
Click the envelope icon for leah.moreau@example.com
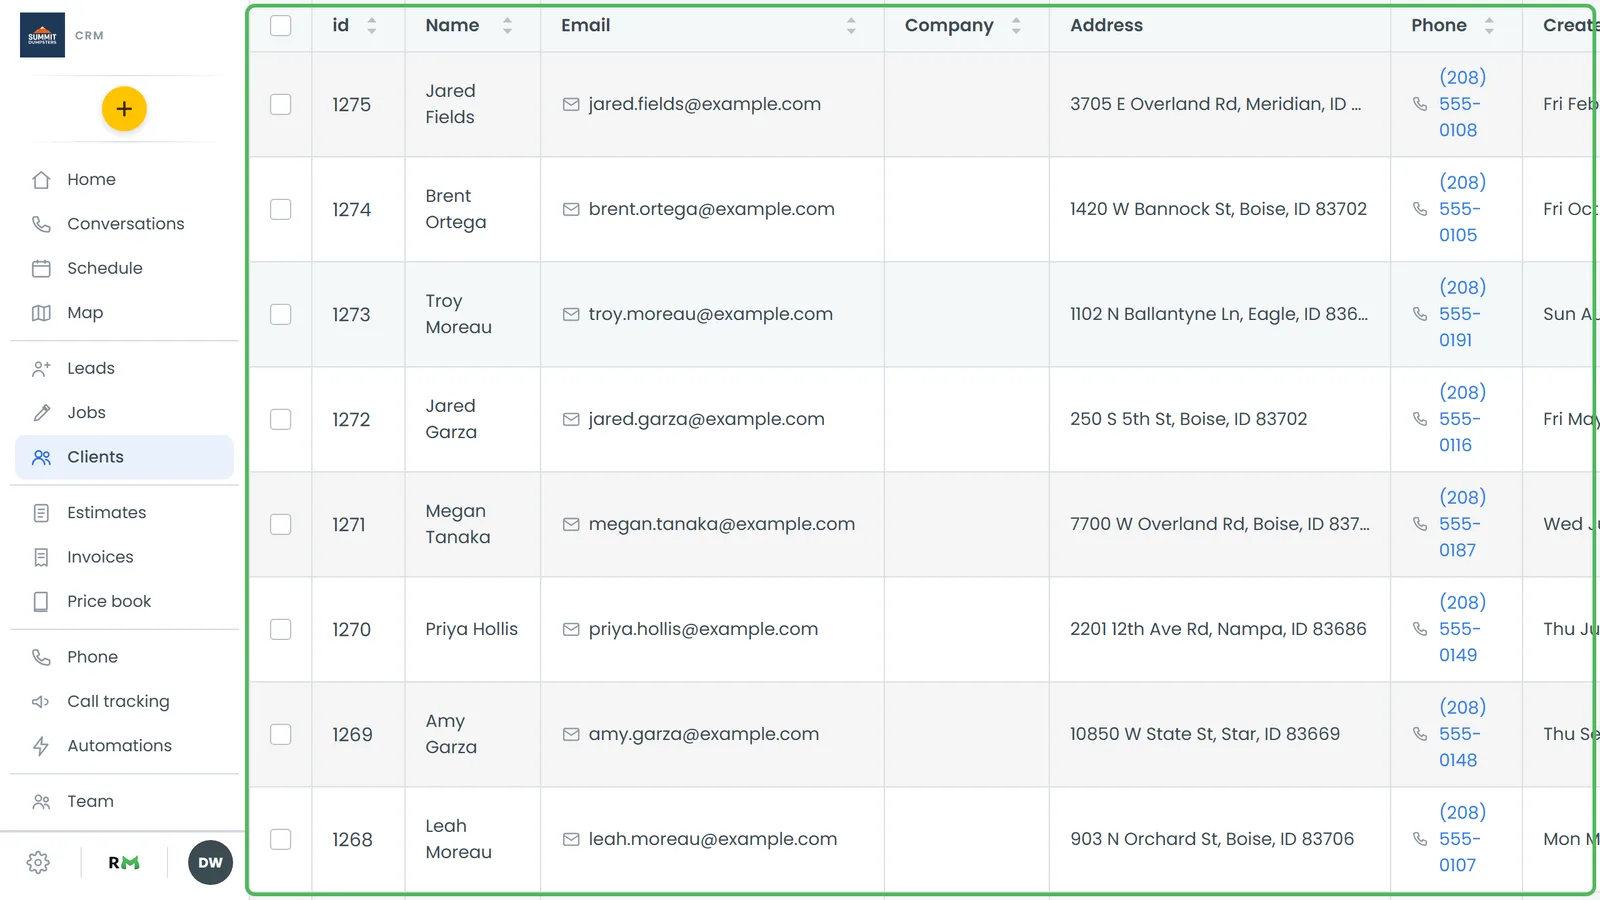coord(571,839)
